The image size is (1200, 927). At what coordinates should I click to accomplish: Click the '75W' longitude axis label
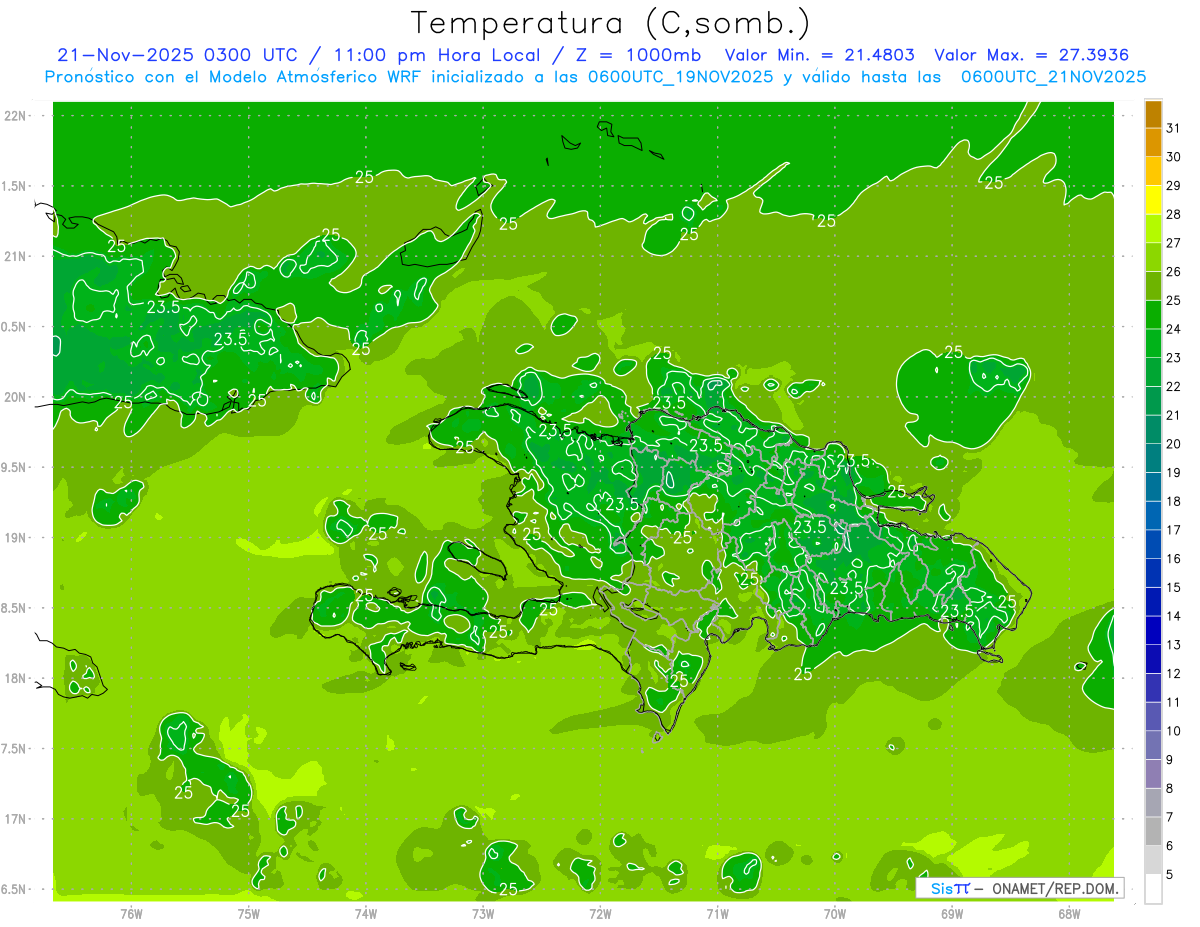pos(249,914)
